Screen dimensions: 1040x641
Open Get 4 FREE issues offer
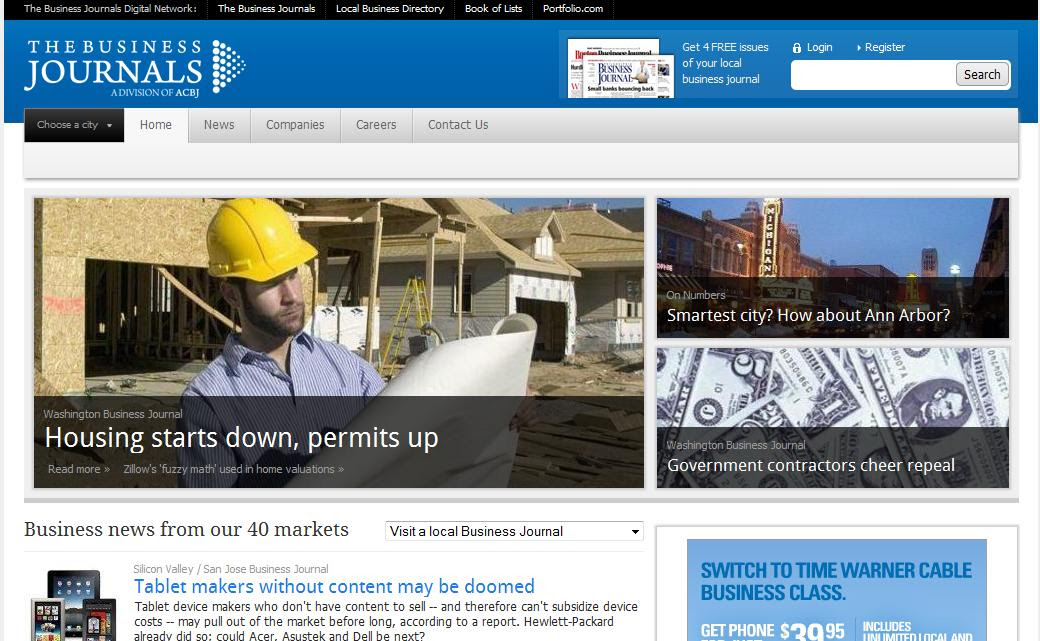pyautogui.click(x=725, y=63)
